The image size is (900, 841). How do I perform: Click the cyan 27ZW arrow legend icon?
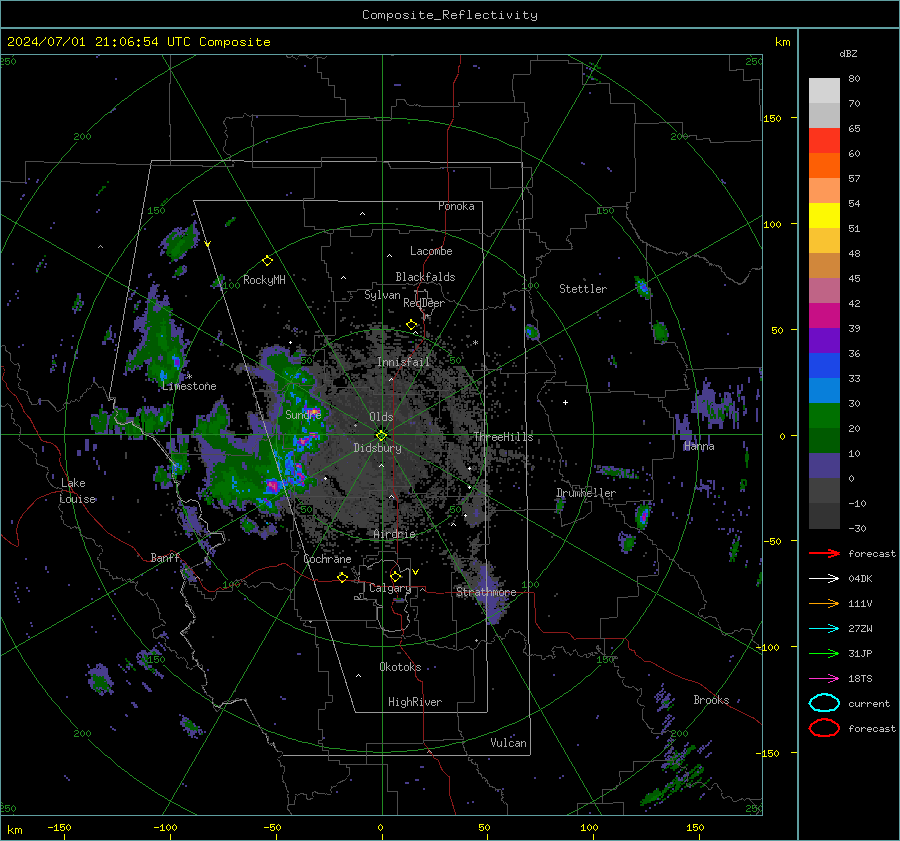tap(824, 629)
